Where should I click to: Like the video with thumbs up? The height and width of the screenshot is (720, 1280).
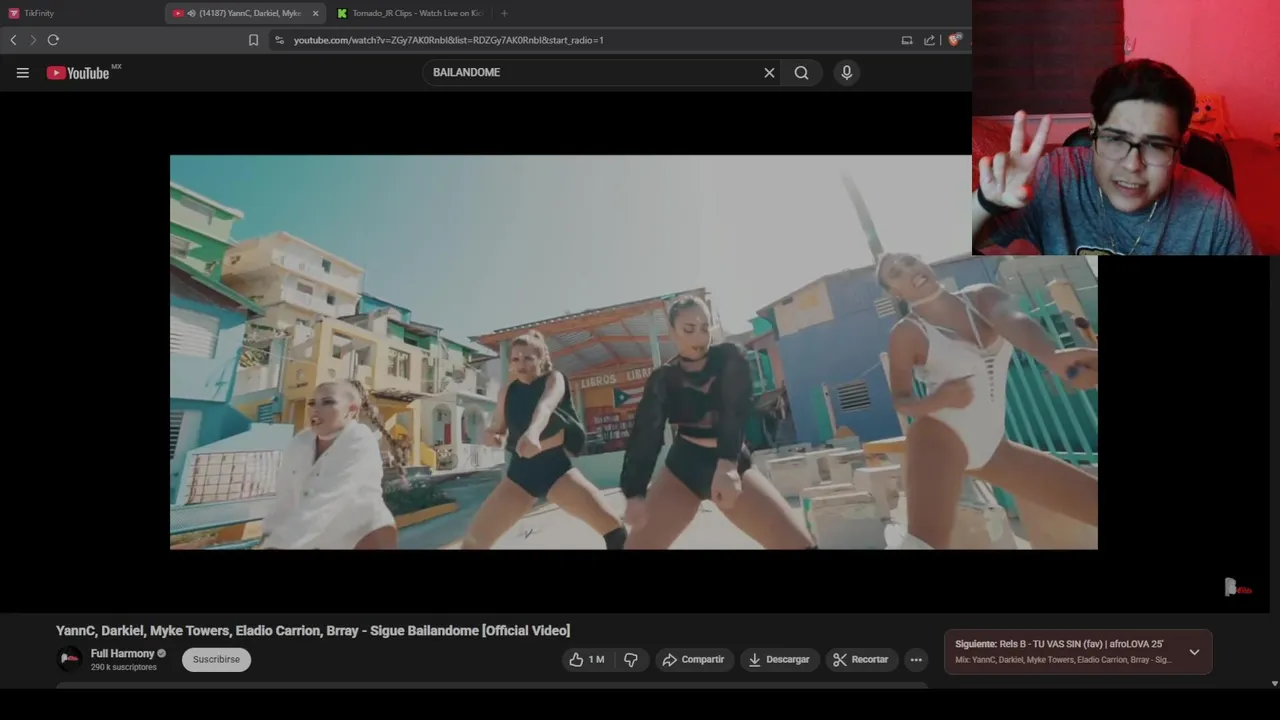click(x=587, y=659)
